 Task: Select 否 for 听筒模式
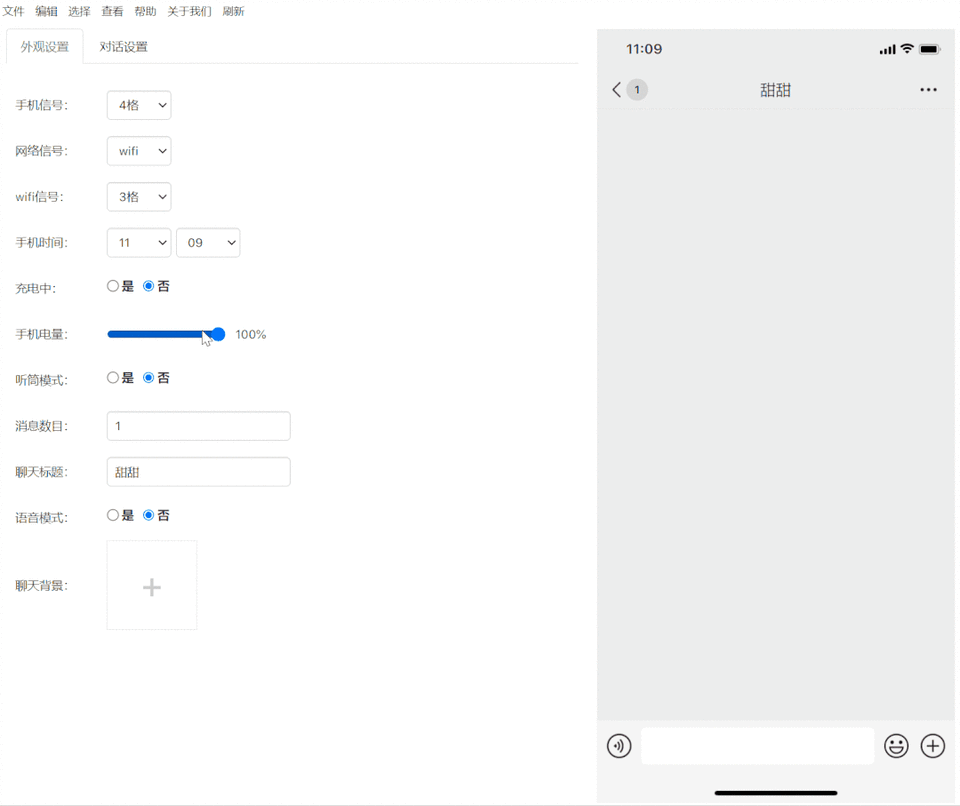click(148, 378)
